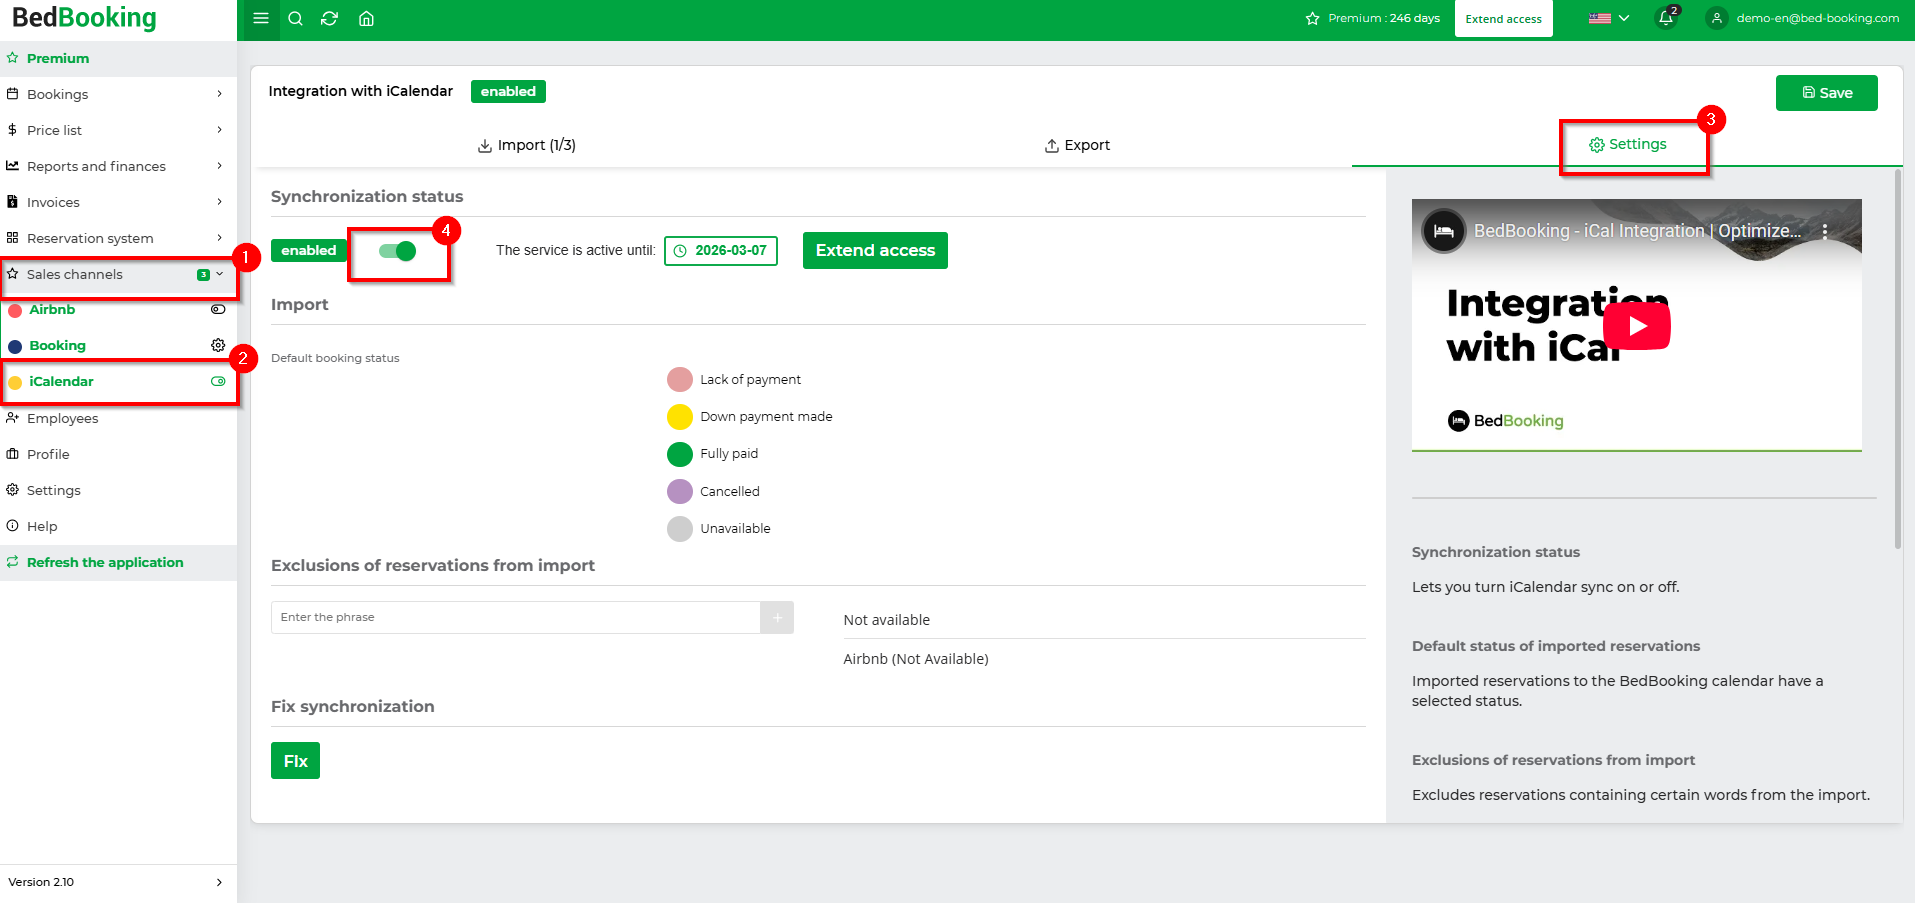The image size is (1915, 903).
Task: Toggle synchronization status switch
Action: pos(397,251)
